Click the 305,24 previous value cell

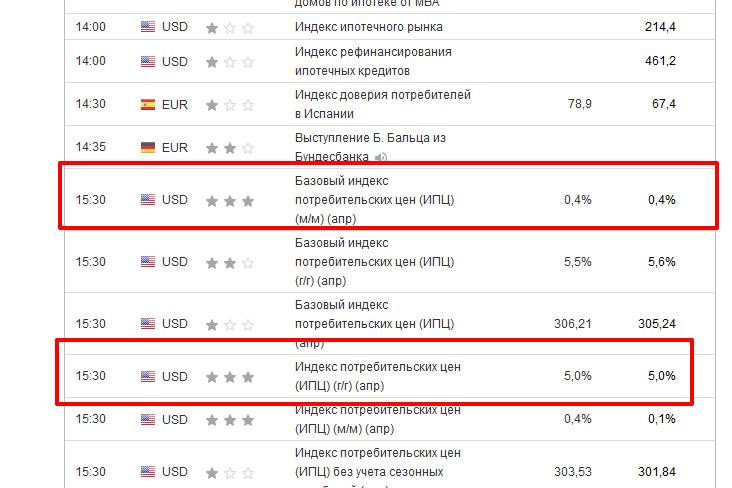click(x=656, y=324)
